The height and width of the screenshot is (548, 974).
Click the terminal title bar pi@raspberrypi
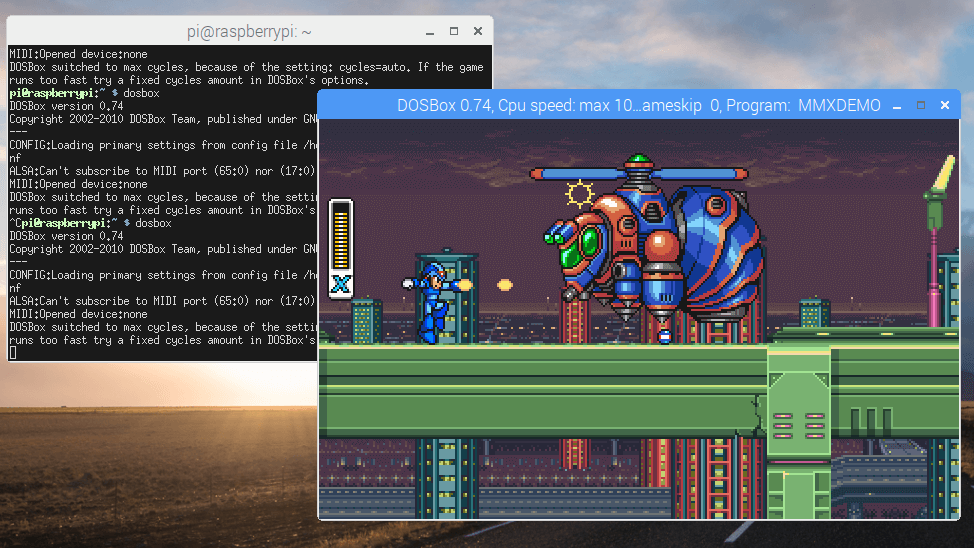coord(250,31)
